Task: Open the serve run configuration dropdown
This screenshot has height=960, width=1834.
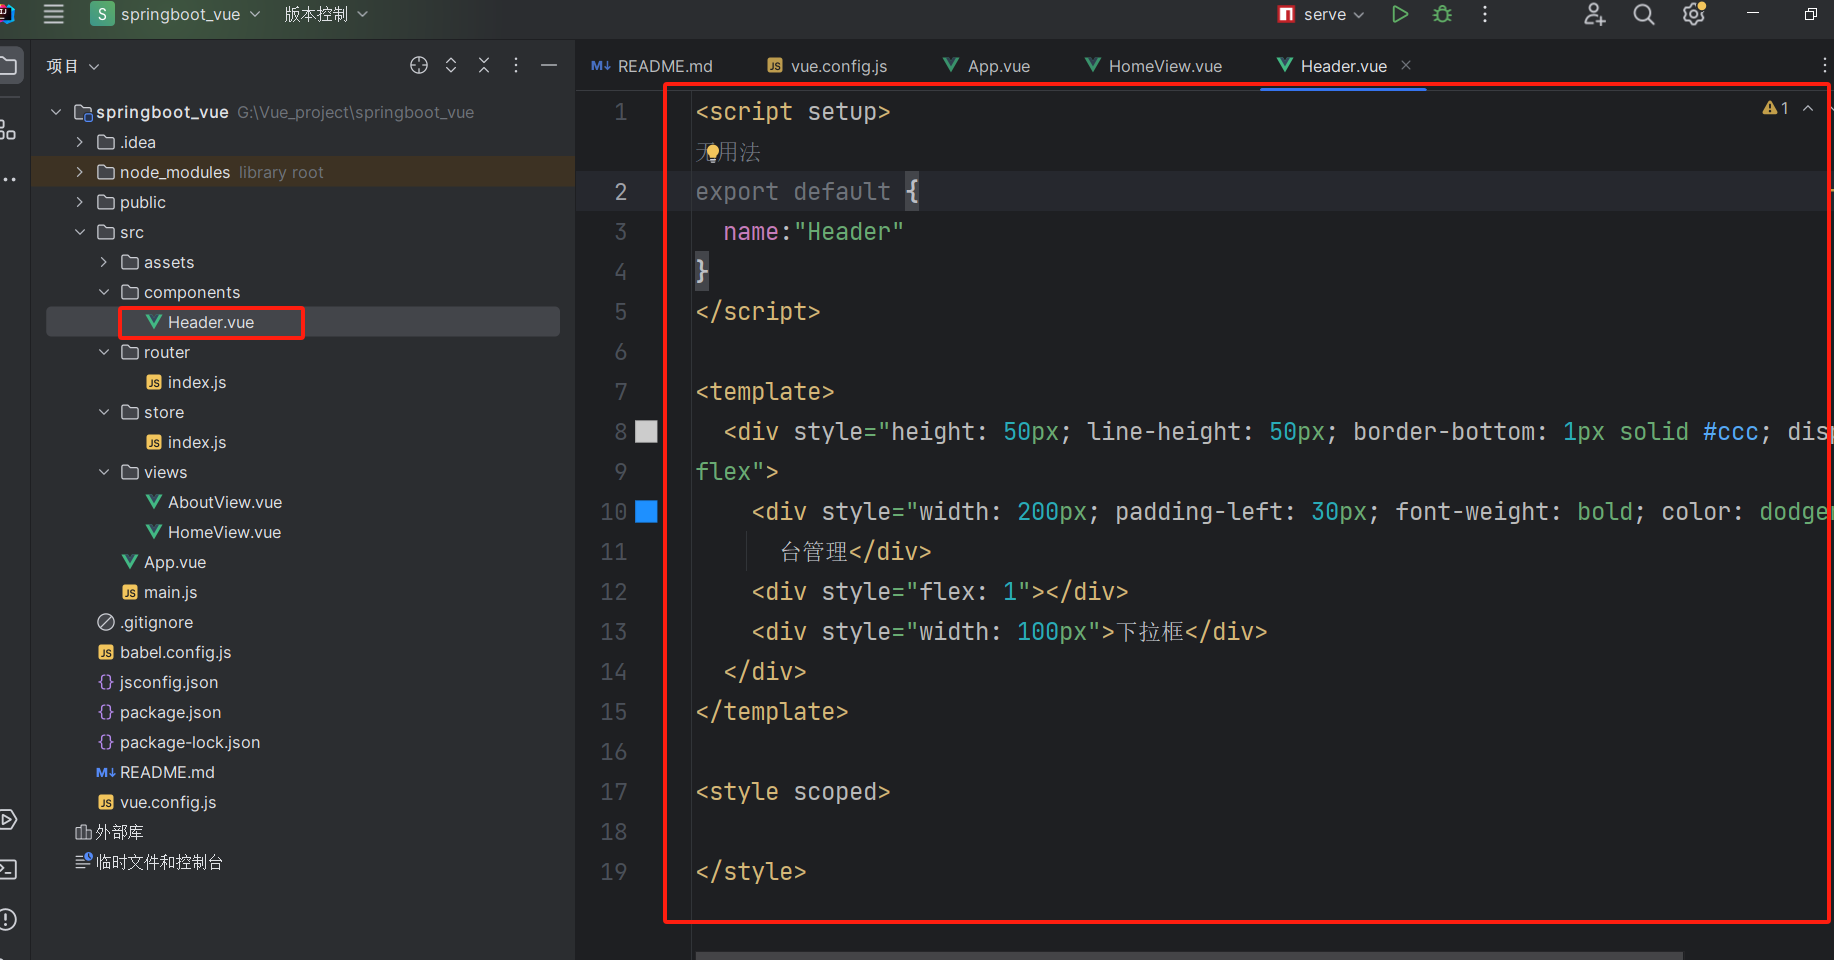Action: pos(1322,14)
